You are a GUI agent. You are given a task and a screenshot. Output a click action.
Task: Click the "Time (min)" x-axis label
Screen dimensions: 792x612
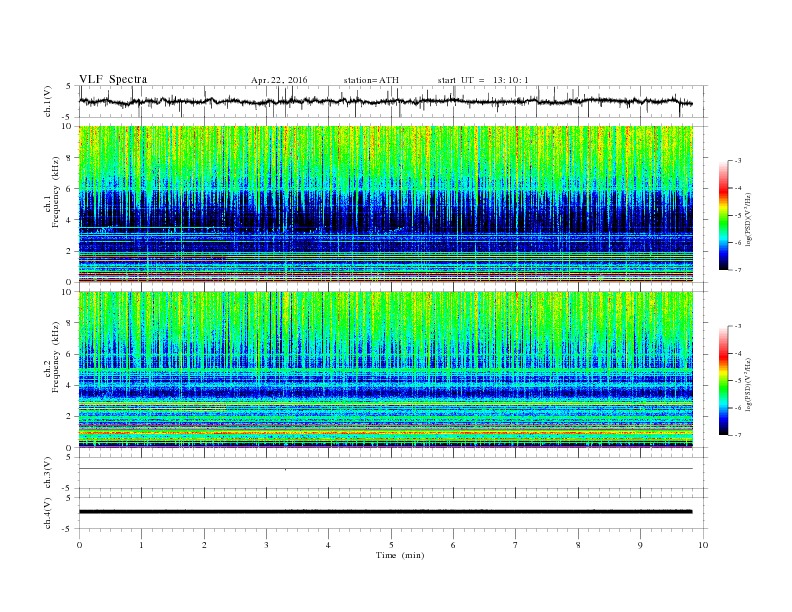click(x=400, y=555)
